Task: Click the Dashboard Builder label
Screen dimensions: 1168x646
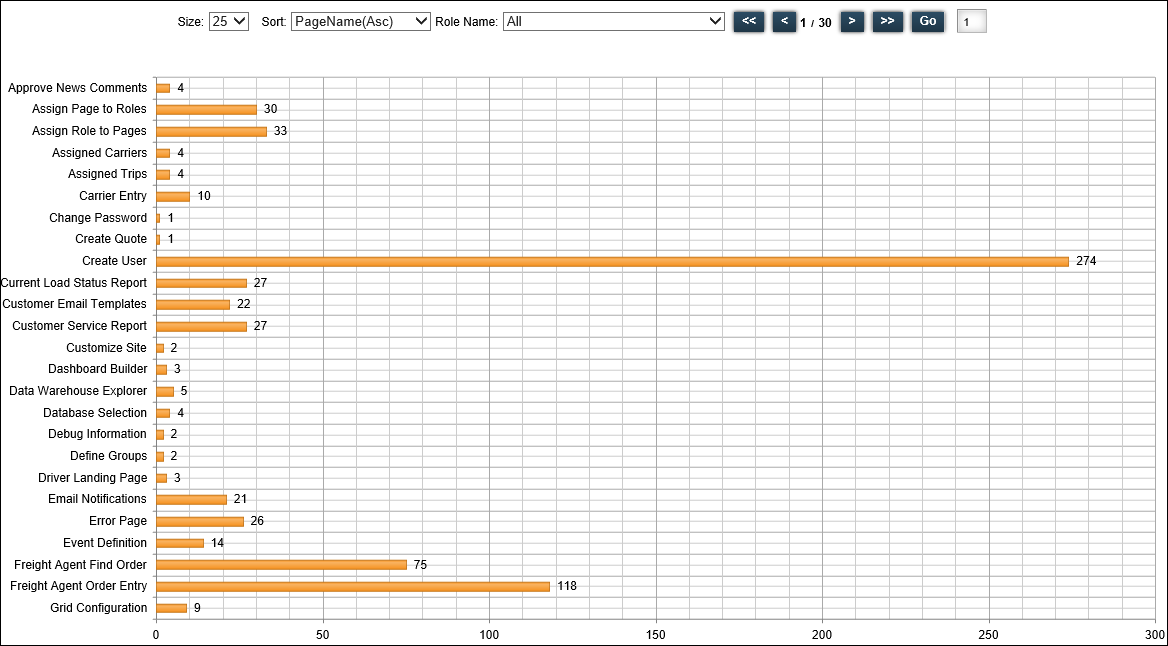Action: (98, 370)
